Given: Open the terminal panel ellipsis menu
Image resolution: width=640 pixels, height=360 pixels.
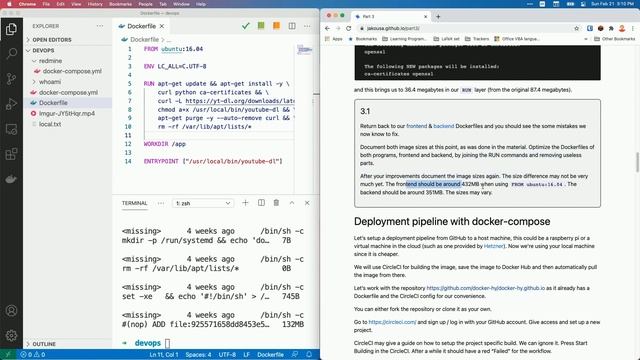Looking at the screenshot, I should pyautogui.click(x=161, y=203).
